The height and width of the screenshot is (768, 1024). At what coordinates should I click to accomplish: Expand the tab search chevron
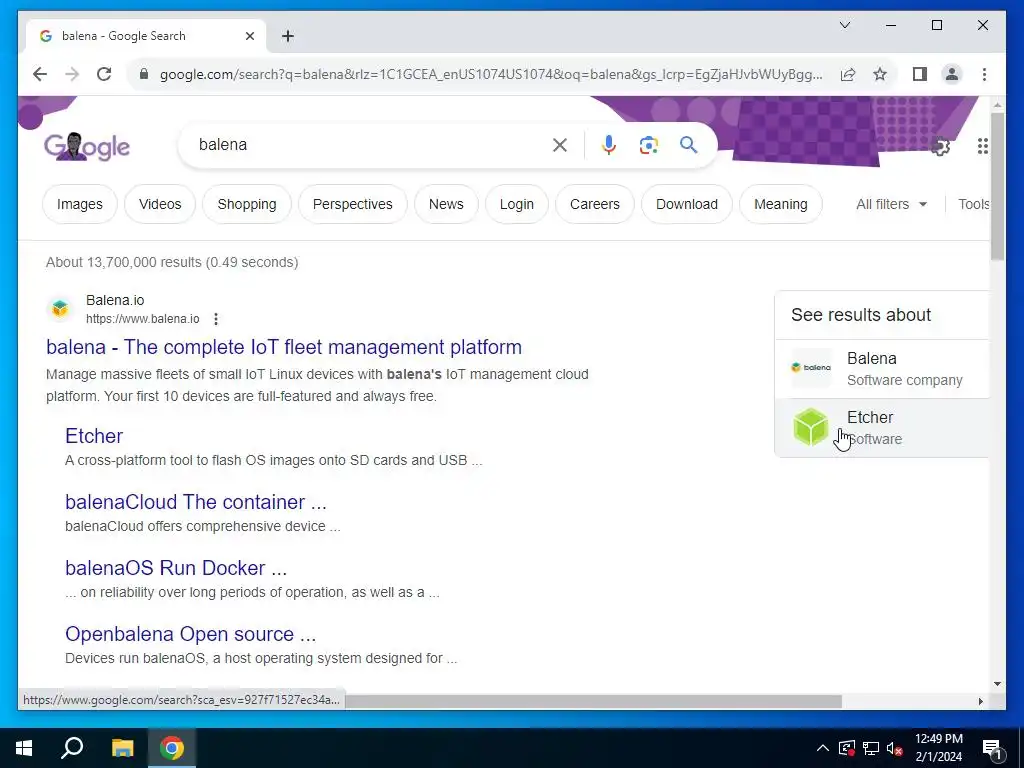tap(845, 25)
